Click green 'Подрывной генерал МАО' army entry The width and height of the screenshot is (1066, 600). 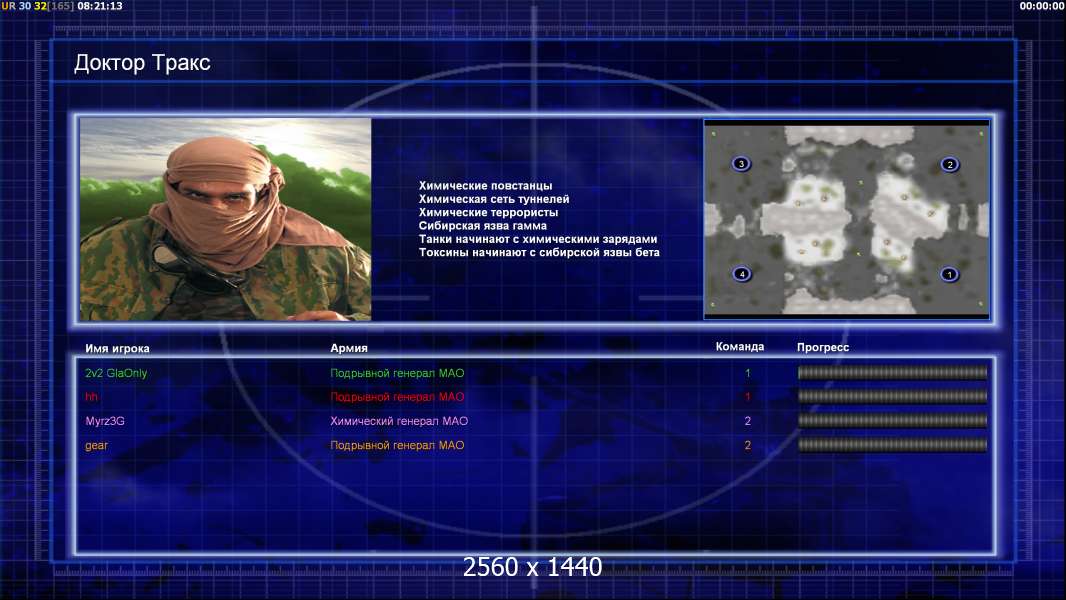pos(397,373)
